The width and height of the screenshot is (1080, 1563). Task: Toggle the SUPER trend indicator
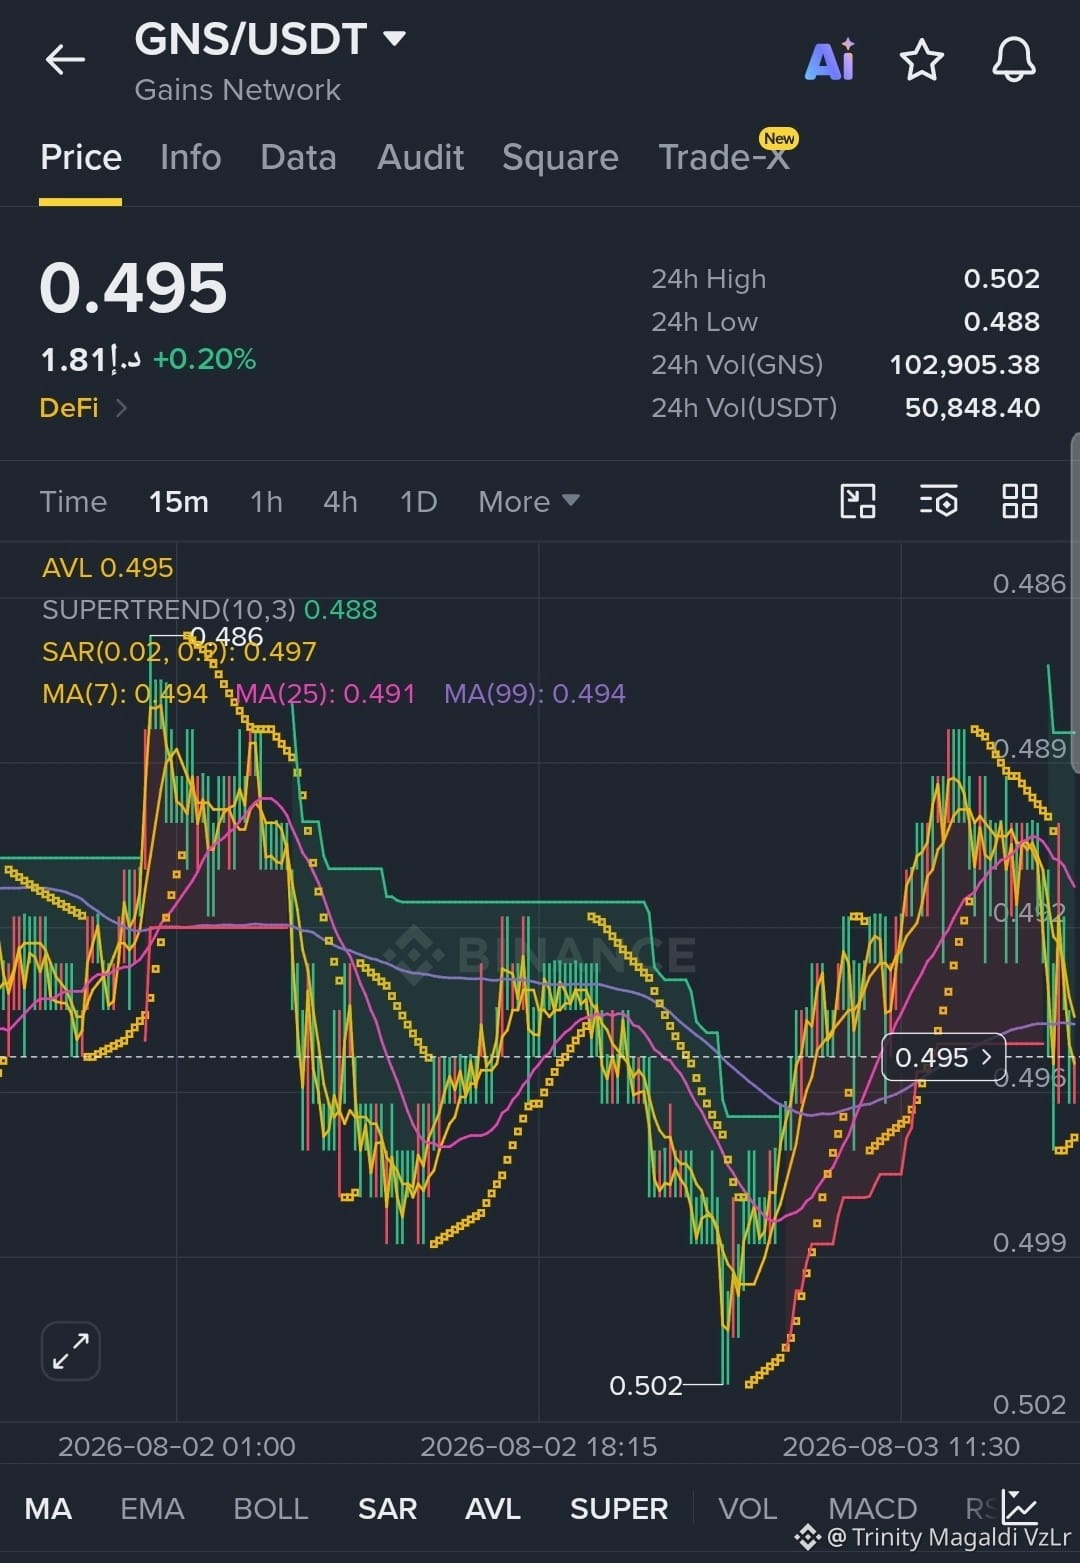pos(619,1508)
